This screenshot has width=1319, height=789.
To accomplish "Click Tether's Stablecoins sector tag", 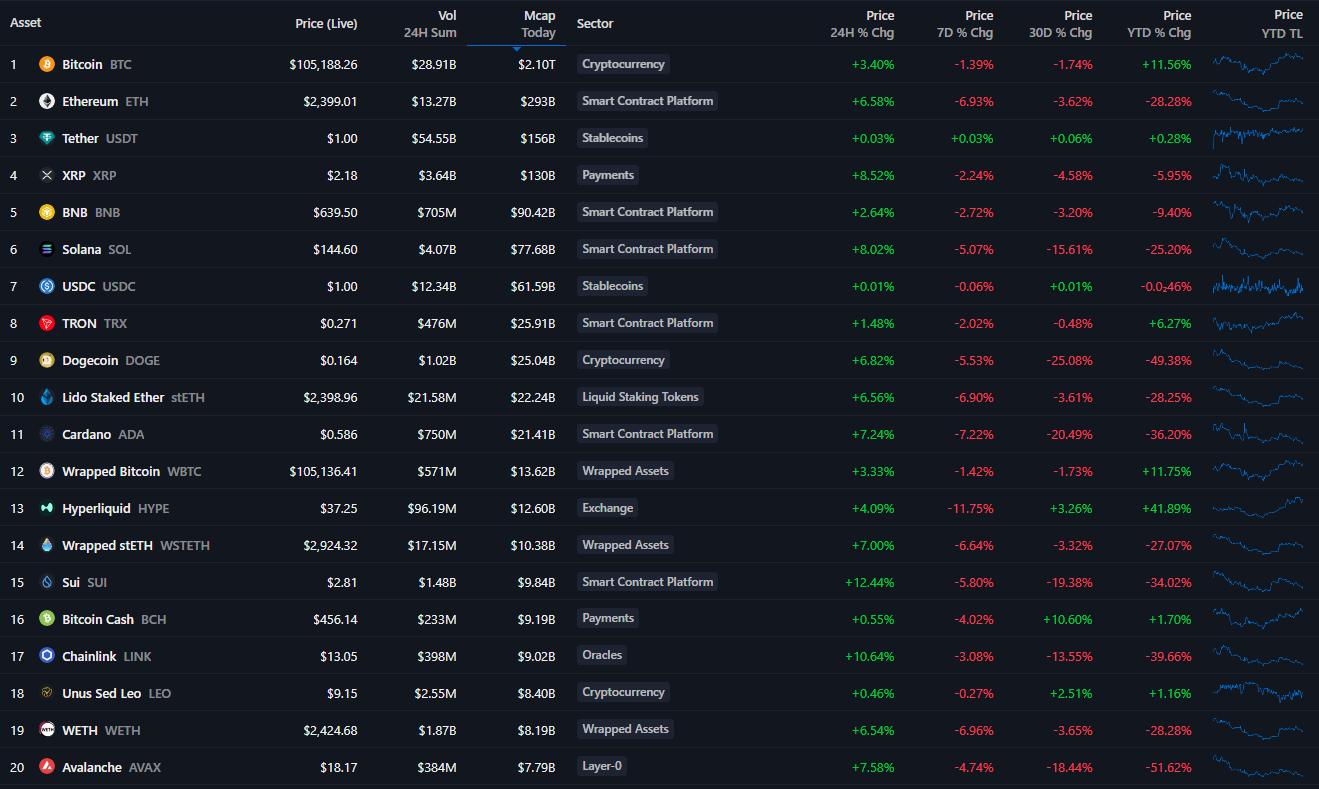I will click(612, 138).
